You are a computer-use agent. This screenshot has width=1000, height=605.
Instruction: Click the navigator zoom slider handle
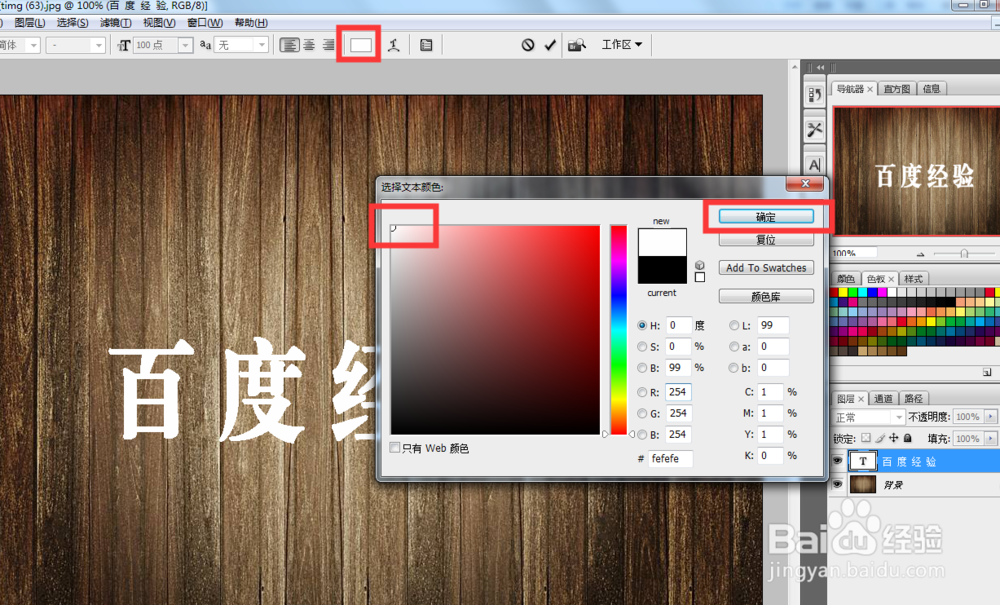click(964, 254)
